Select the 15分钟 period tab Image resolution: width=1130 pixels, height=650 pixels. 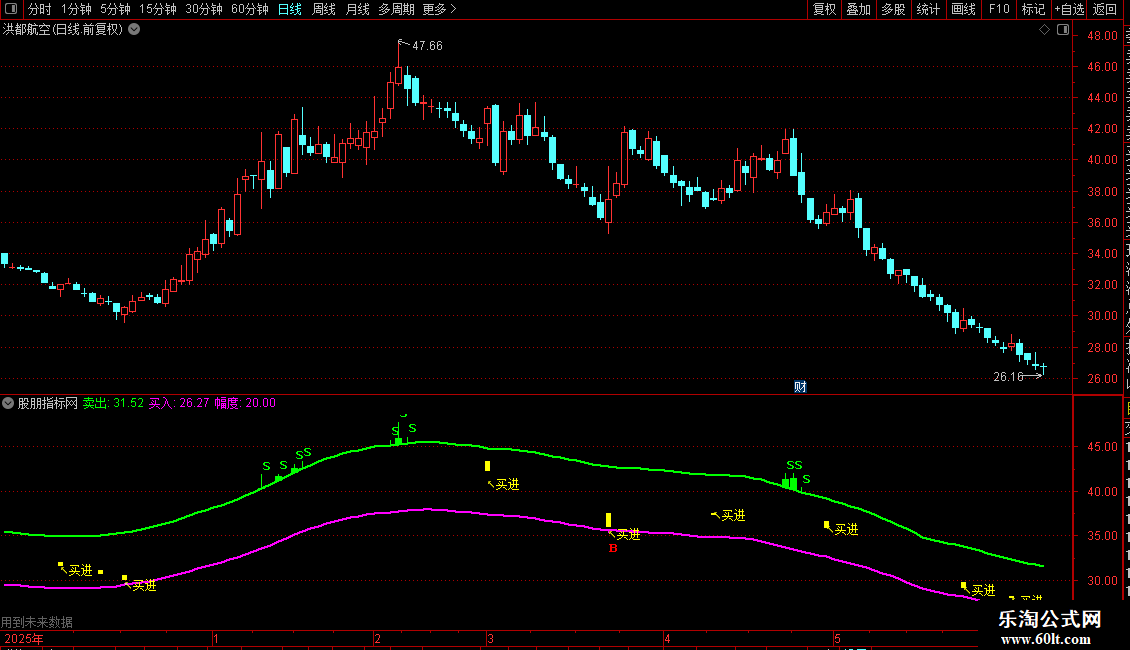coord(158,9)
